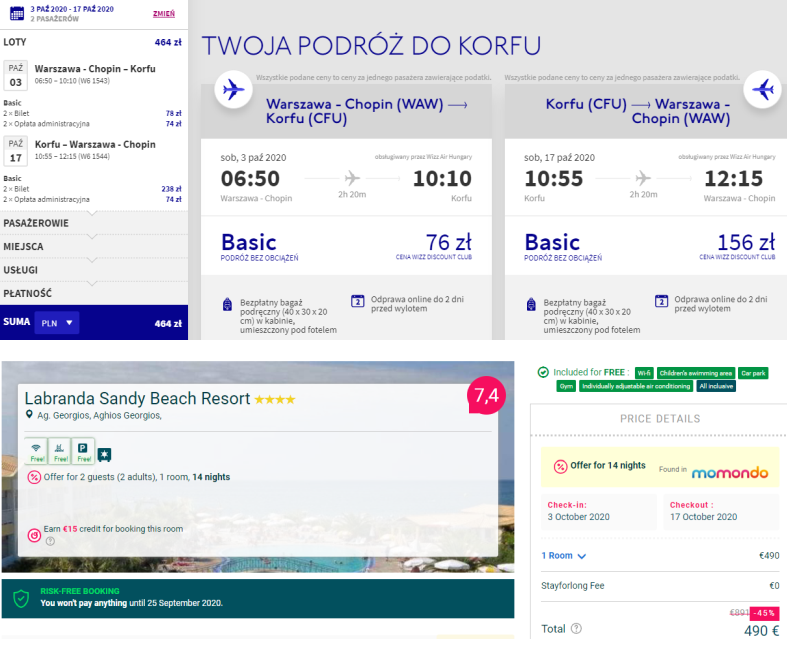
Task: Click the free cabin baggage icon on outbound flight
Action: pyautogui.click(x=227, y=304)
